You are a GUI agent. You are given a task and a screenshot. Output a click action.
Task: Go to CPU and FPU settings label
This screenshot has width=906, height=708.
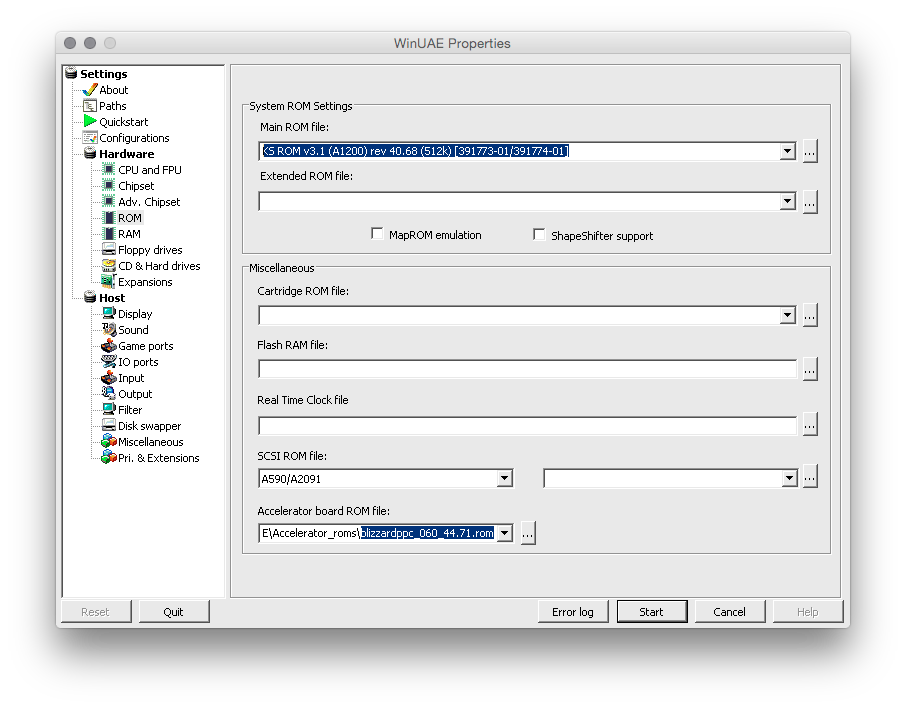tap(150, 170)
